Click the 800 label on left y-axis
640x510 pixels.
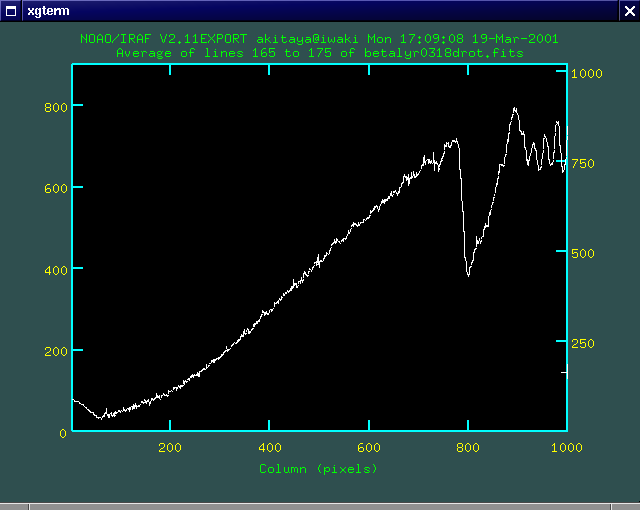pos(55,107)
